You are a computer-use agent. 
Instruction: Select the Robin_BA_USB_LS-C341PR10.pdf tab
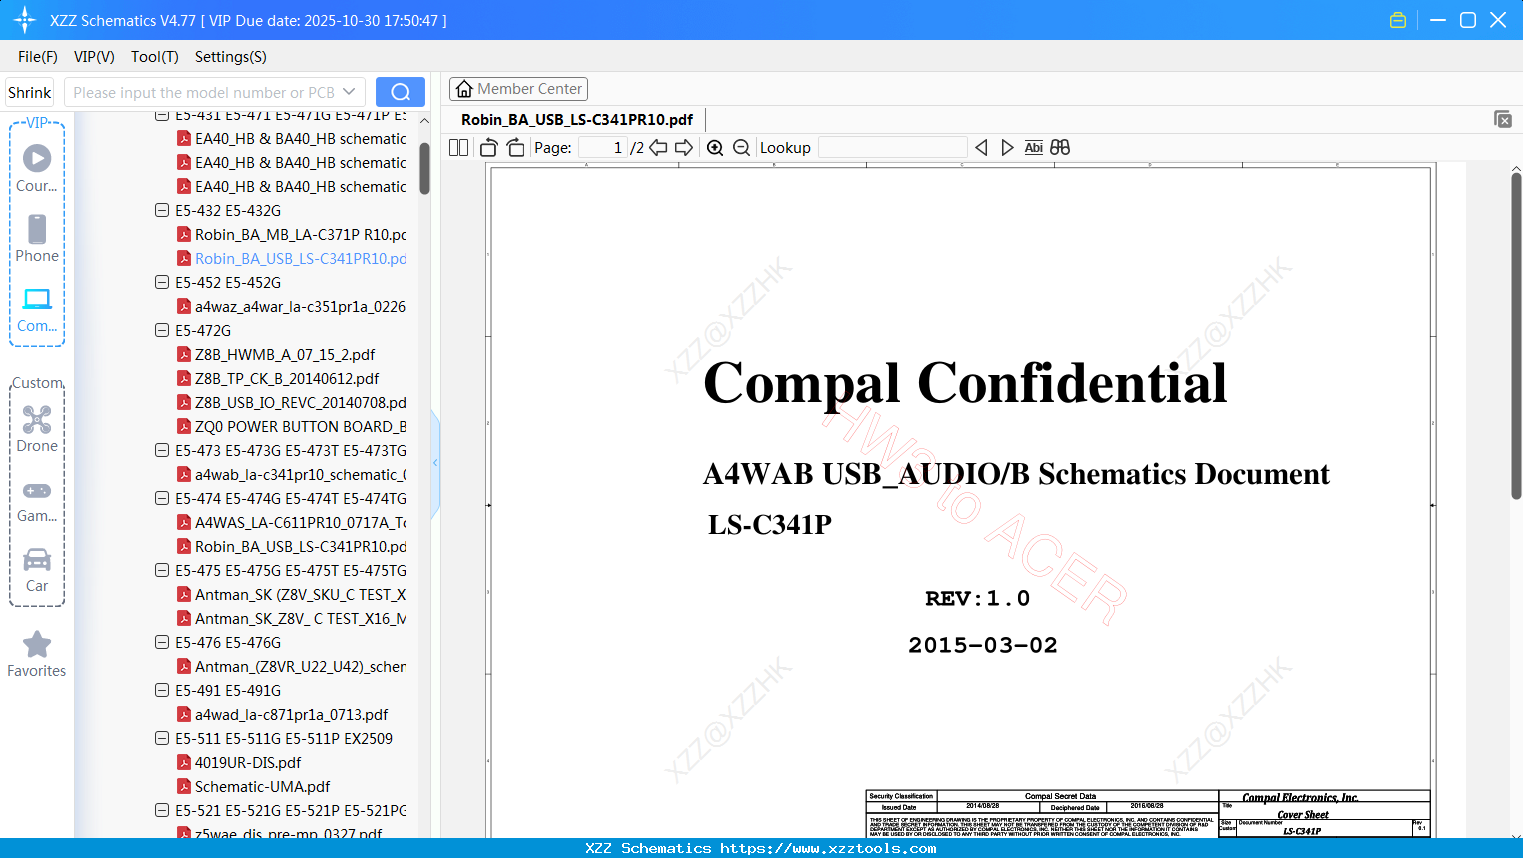click(577, 119)
